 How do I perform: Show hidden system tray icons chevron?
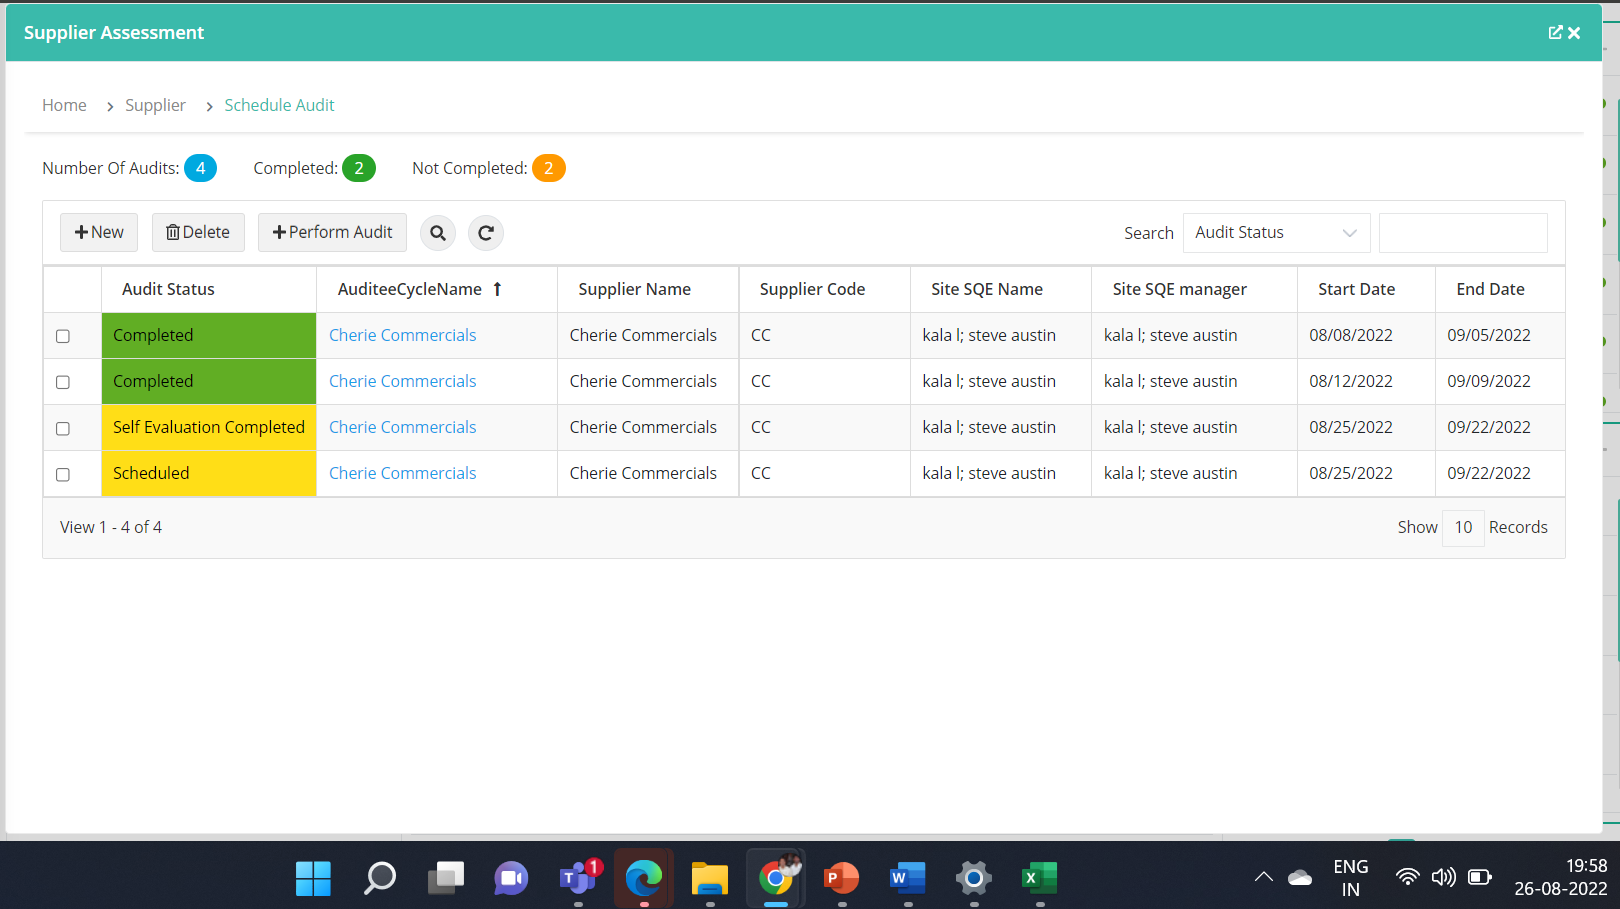[1264, 877]
